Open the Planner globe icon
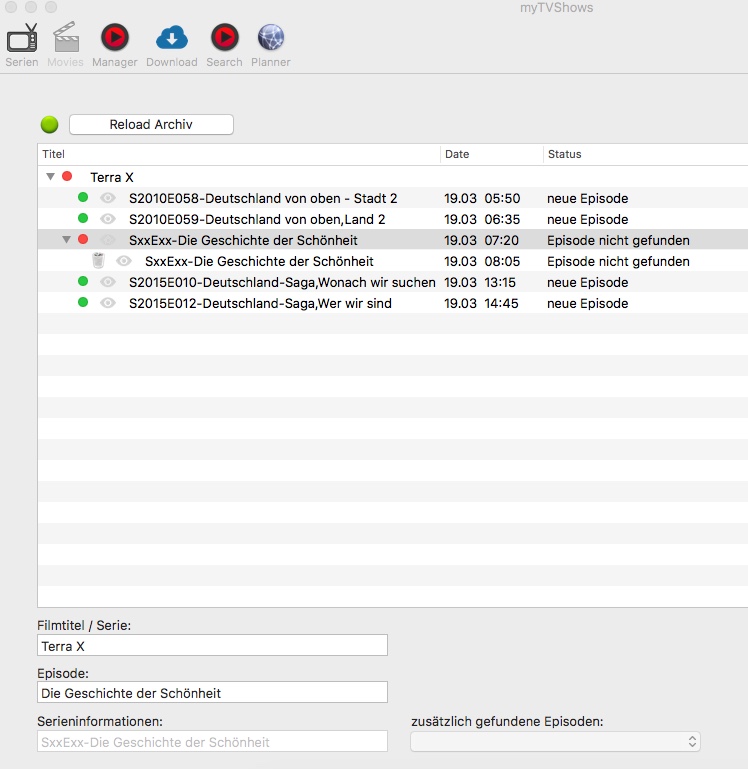This screenshot has height=769, width=748. pos(271,39)
